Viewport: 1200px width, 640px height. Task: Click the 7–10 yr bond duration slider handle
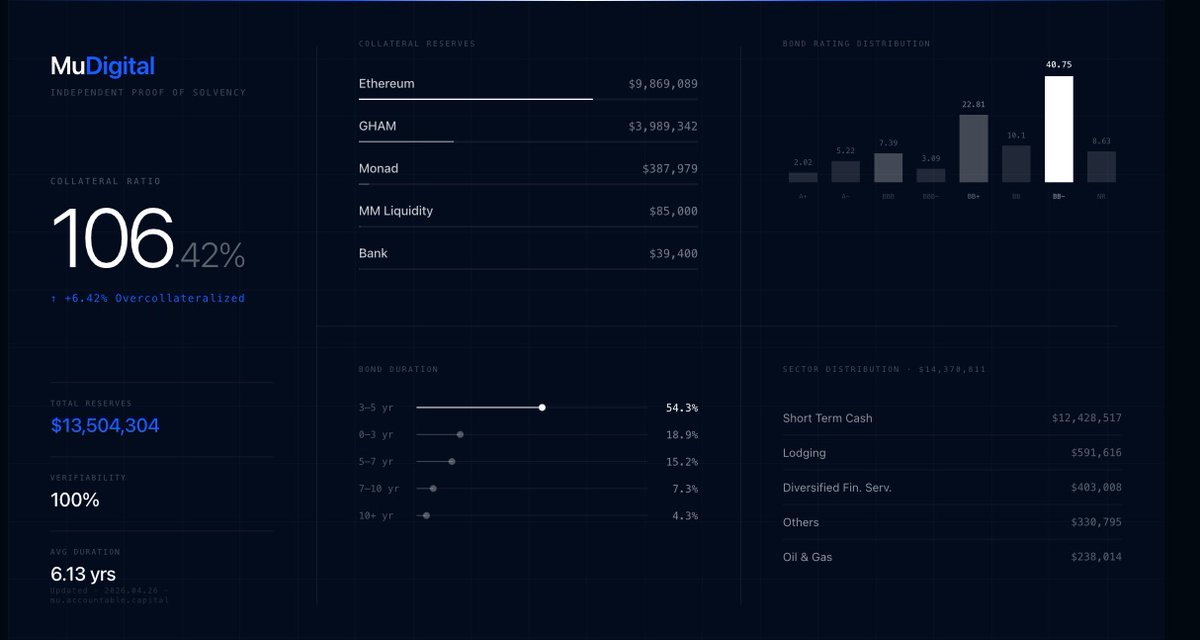point(433,489)
